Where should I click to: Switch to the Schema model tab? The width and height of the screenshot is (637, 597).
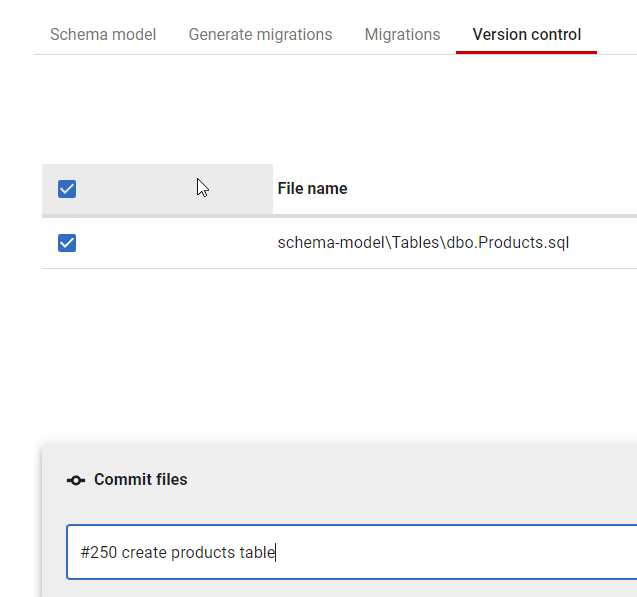[103, 34]
